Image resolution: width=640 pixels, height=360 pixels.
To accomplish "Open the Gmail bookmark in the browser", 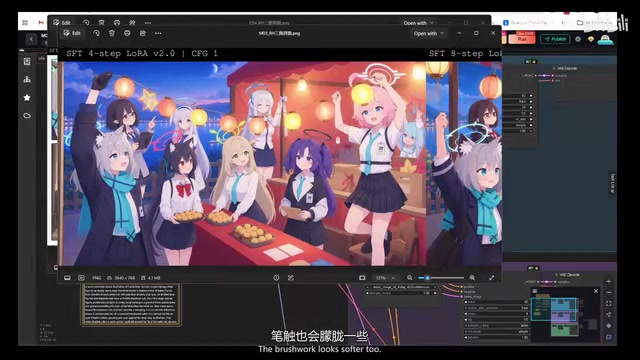I will click(41, 23).
